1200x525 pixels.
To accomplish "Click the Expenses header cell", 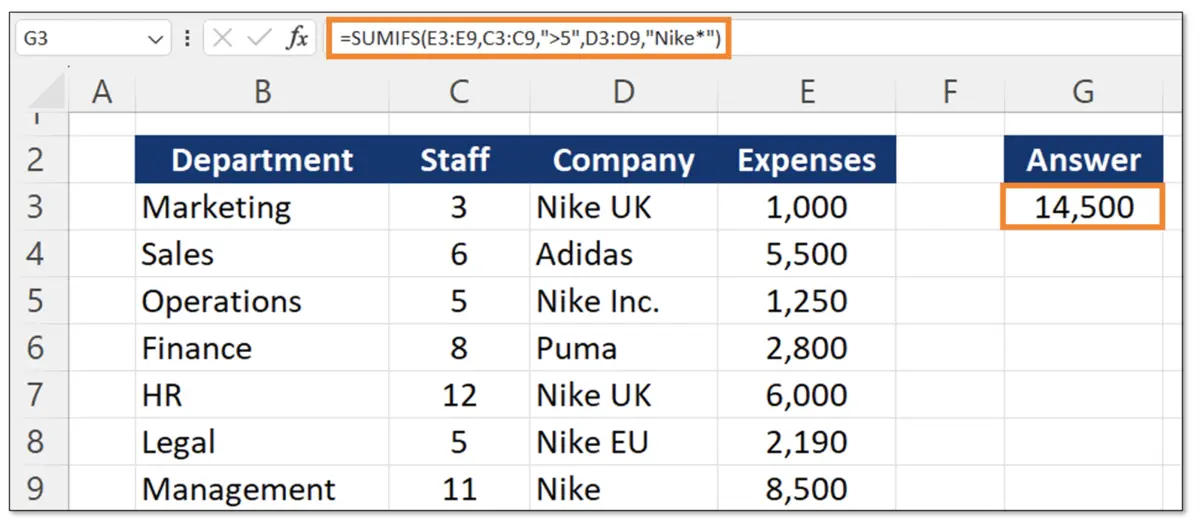I will tap(807, 160).
